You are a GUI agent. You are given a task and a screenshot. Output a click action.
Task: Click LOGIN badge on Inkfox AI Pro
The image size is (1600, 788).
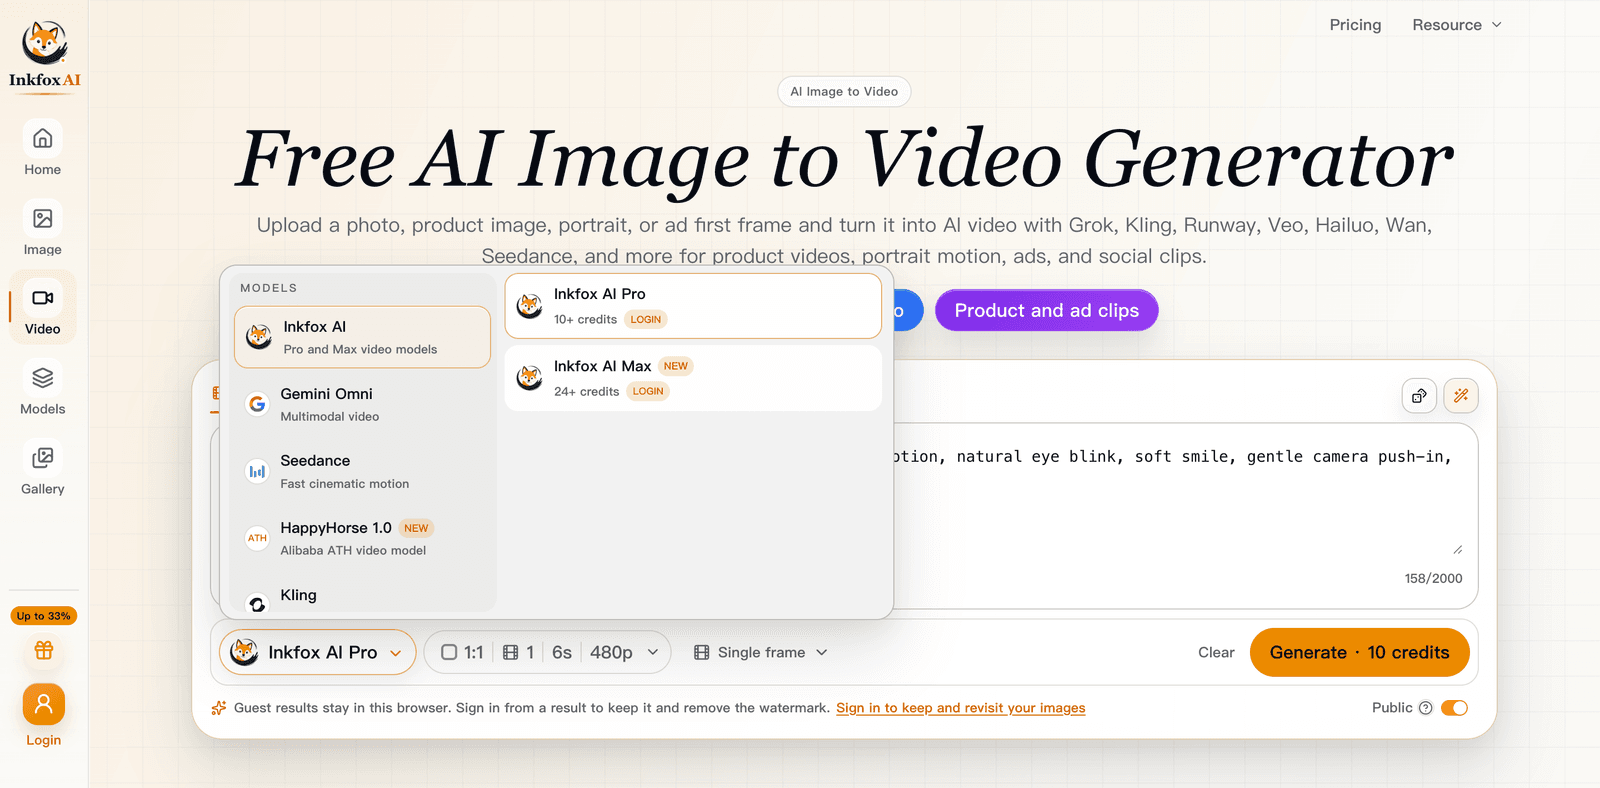click(x=646, y=320)
